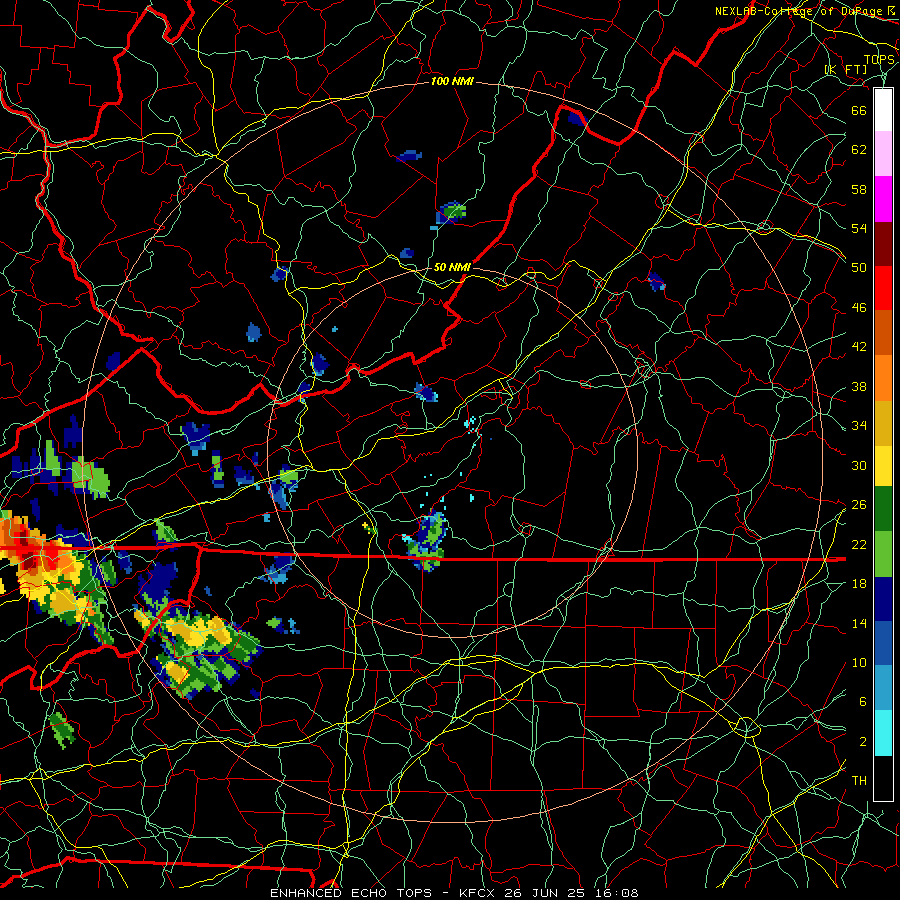Pick the yellow legend swatch
This screenshot has height=900, width=900.
click(x=883, y=466)
